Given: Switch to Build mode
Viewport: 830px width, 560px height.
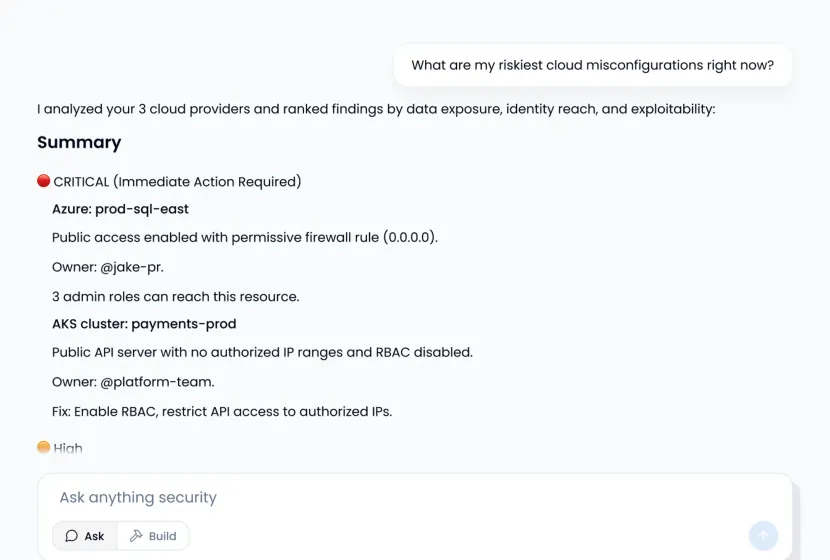Looking at the screenshot, I should (x=153, y=536).
